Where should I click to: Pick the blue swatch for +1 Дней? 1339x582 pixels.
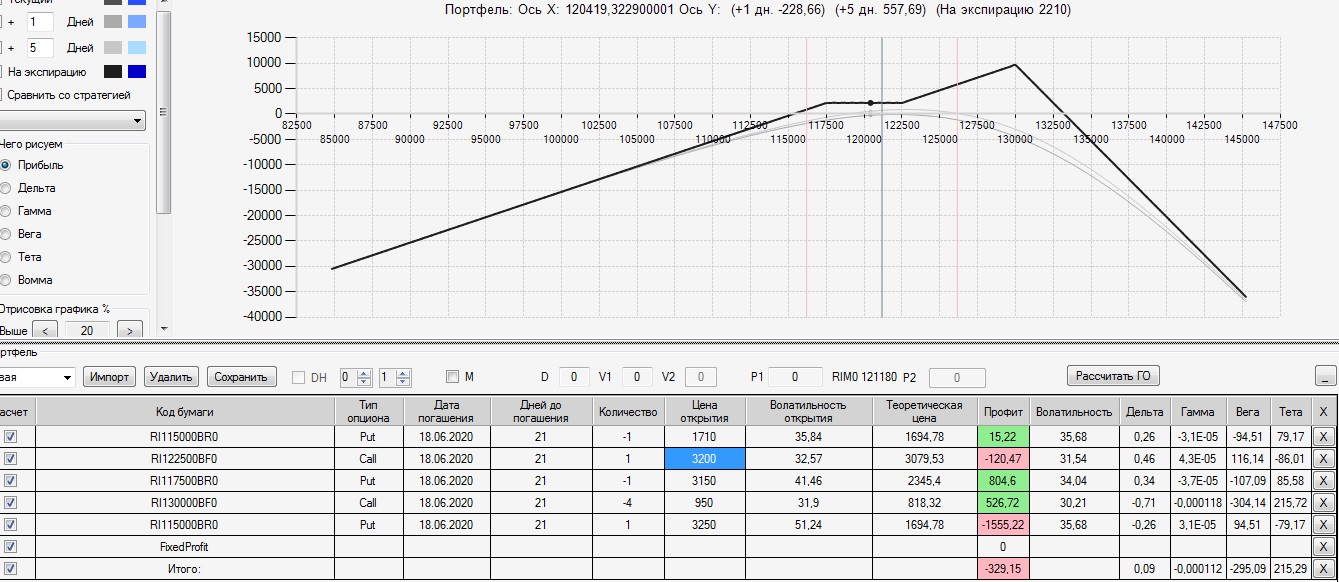coord(138,21)
